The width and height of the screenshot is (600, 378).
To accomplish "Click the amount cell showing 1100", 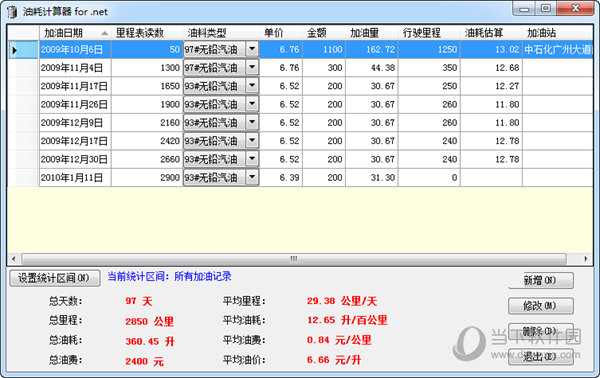I will pyautogui.click(x=324, y=50).
